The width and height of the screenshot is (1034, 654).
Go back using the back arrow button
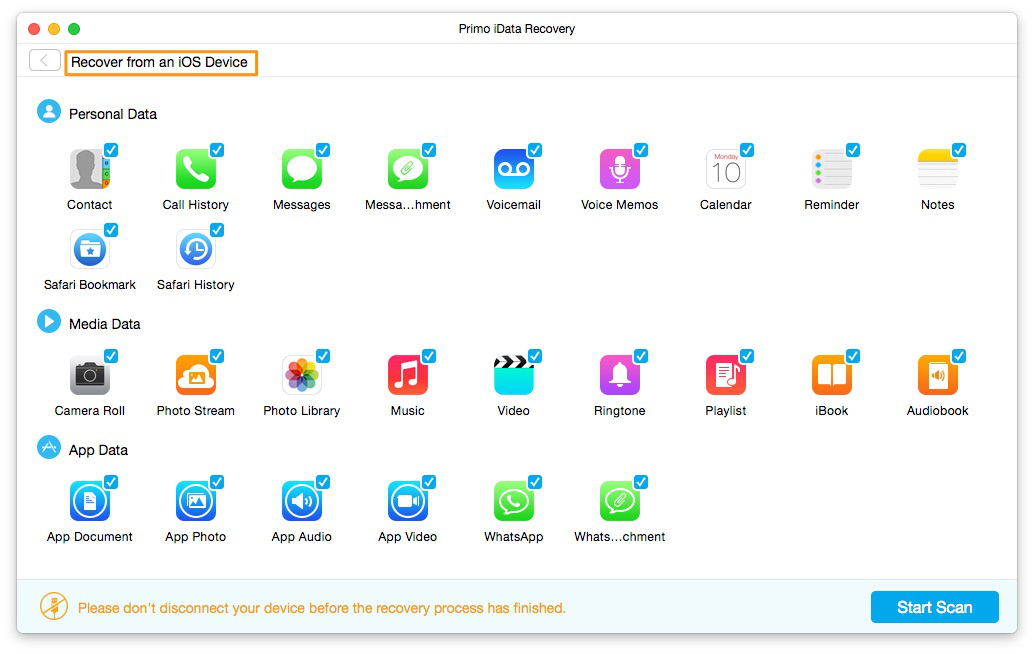45,61
